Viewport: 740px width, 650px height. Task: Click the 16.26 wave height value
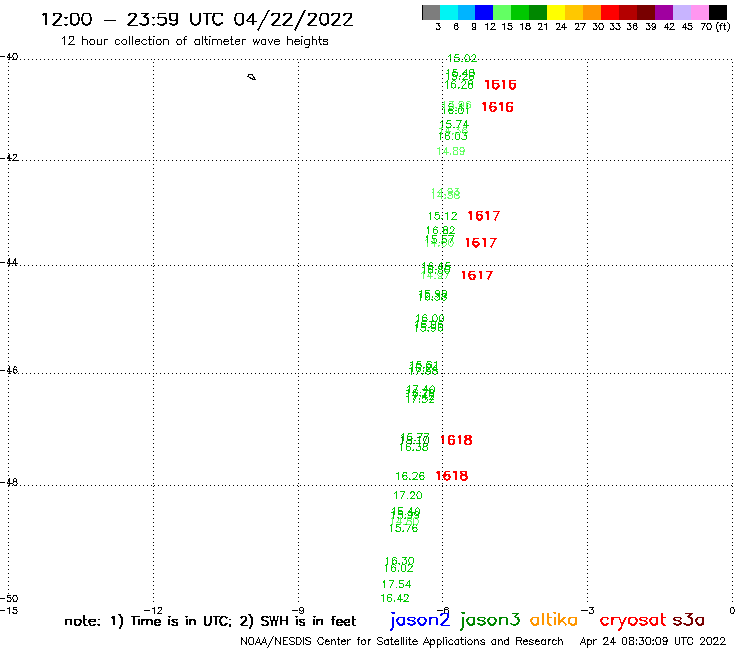click(x=410, y=476)
